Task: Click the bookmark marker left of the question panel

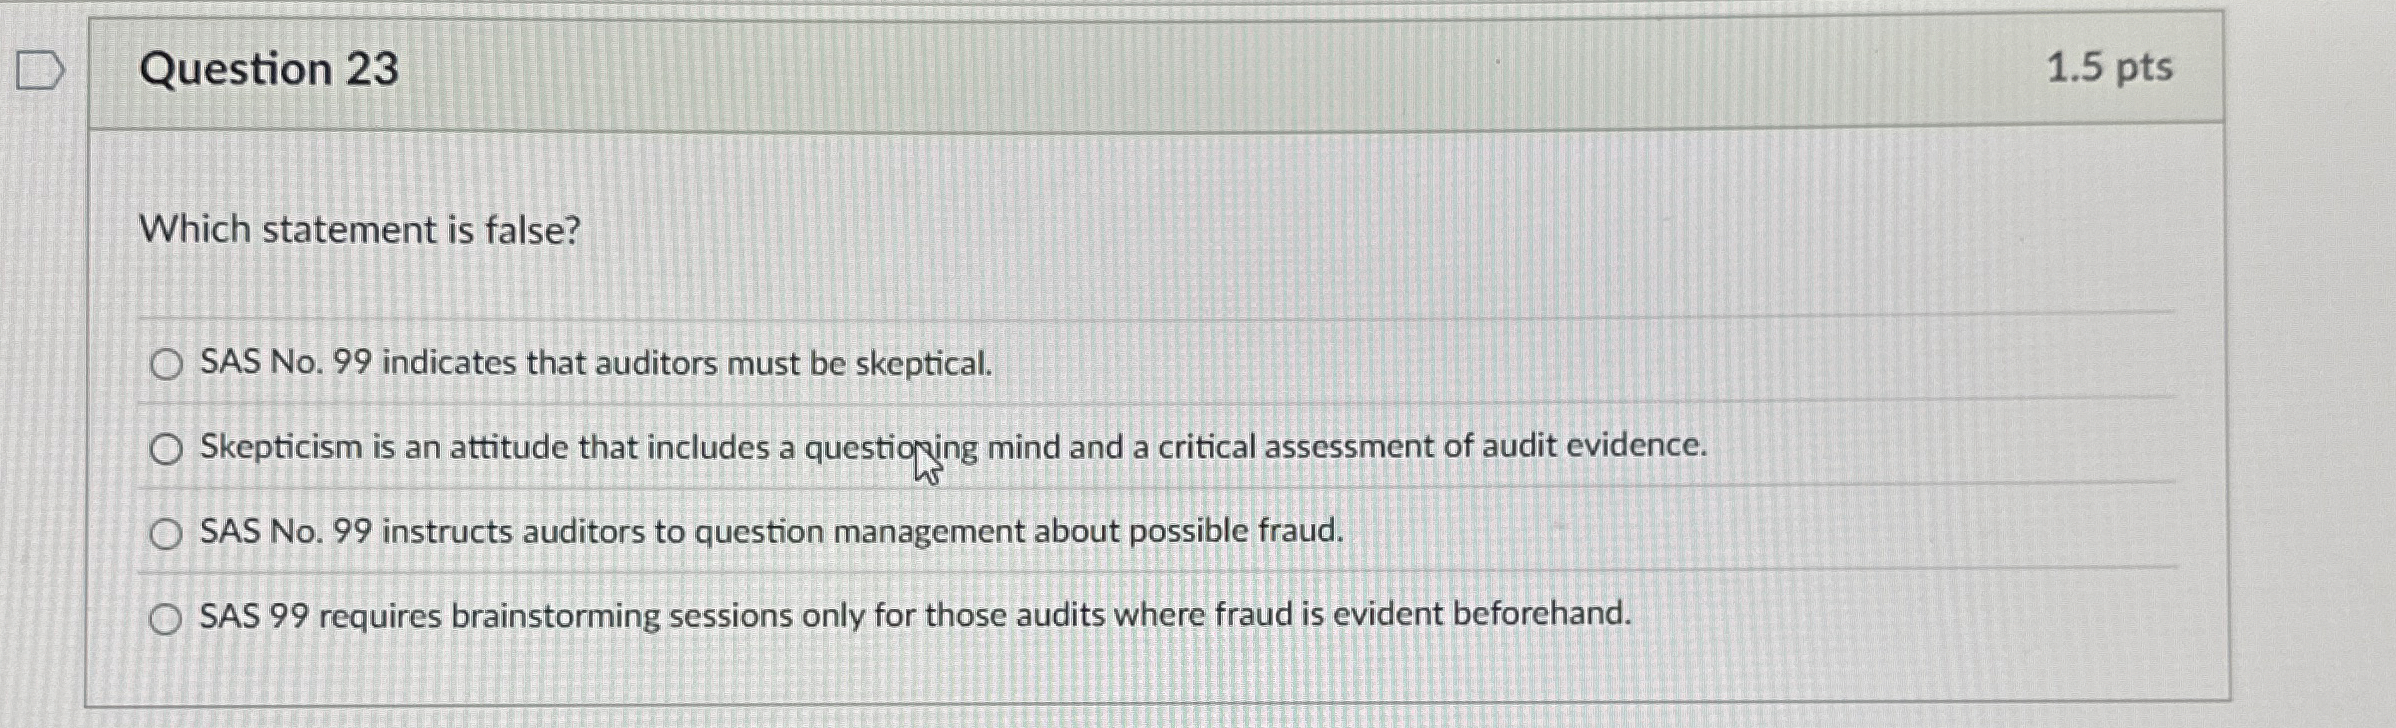Action: [x=40, y=67]
